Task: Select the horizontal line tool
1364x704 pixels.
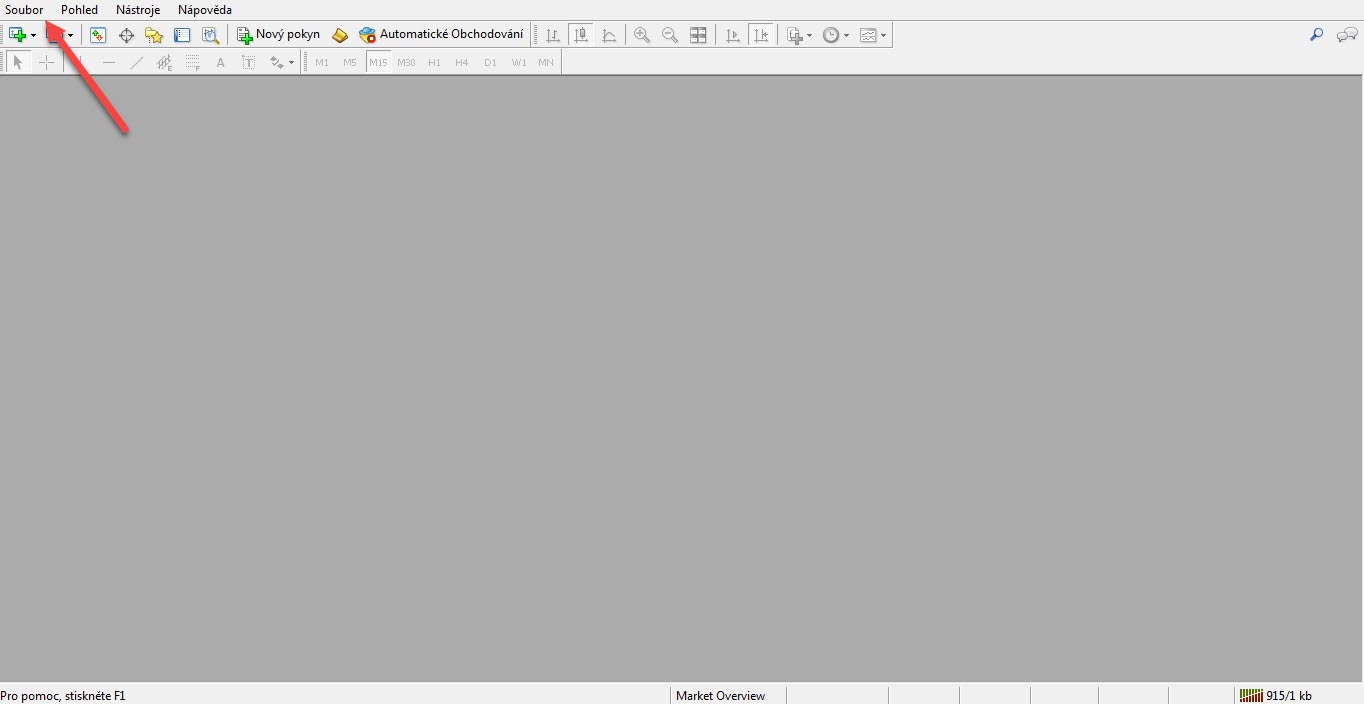Action: pos(109,62)
